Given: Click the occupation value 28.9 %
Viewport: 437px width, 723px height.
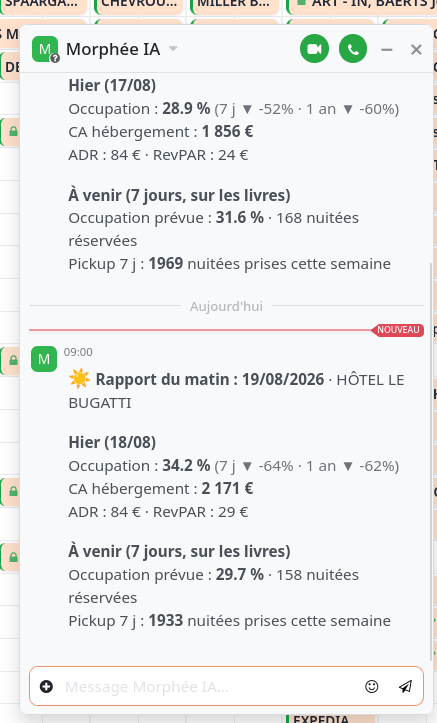Looking at the screenshot, I should tap(186, 108).
